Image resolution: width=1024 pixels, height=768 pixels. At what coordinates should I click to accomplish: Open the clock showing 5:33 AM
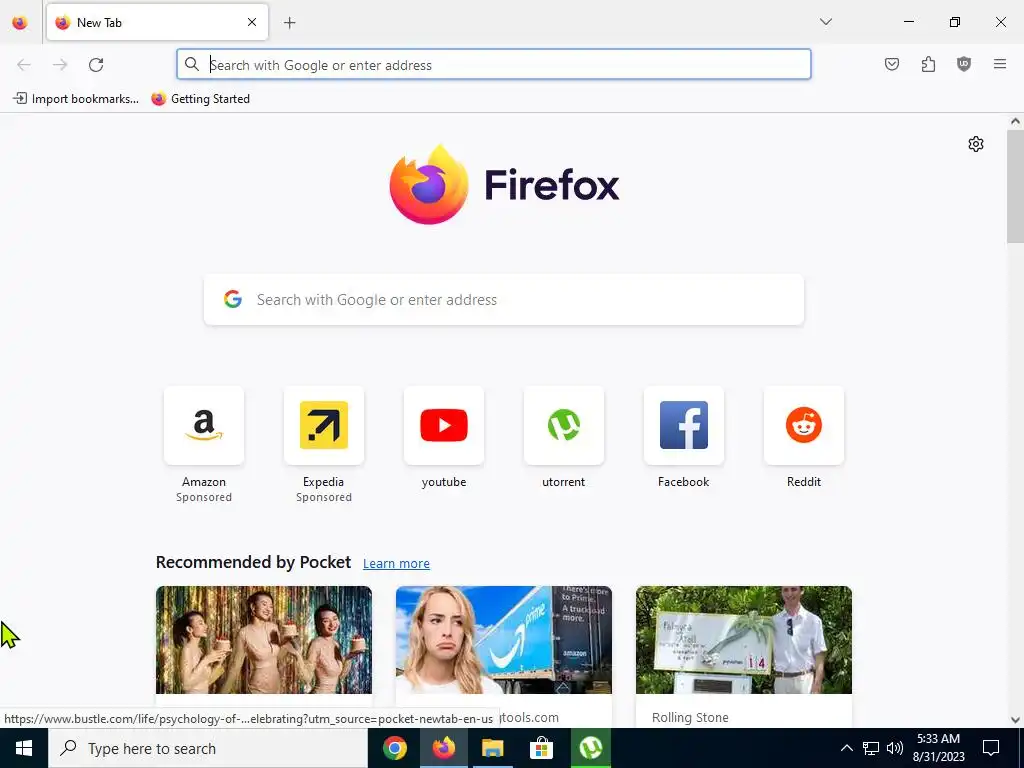point(938,748)
